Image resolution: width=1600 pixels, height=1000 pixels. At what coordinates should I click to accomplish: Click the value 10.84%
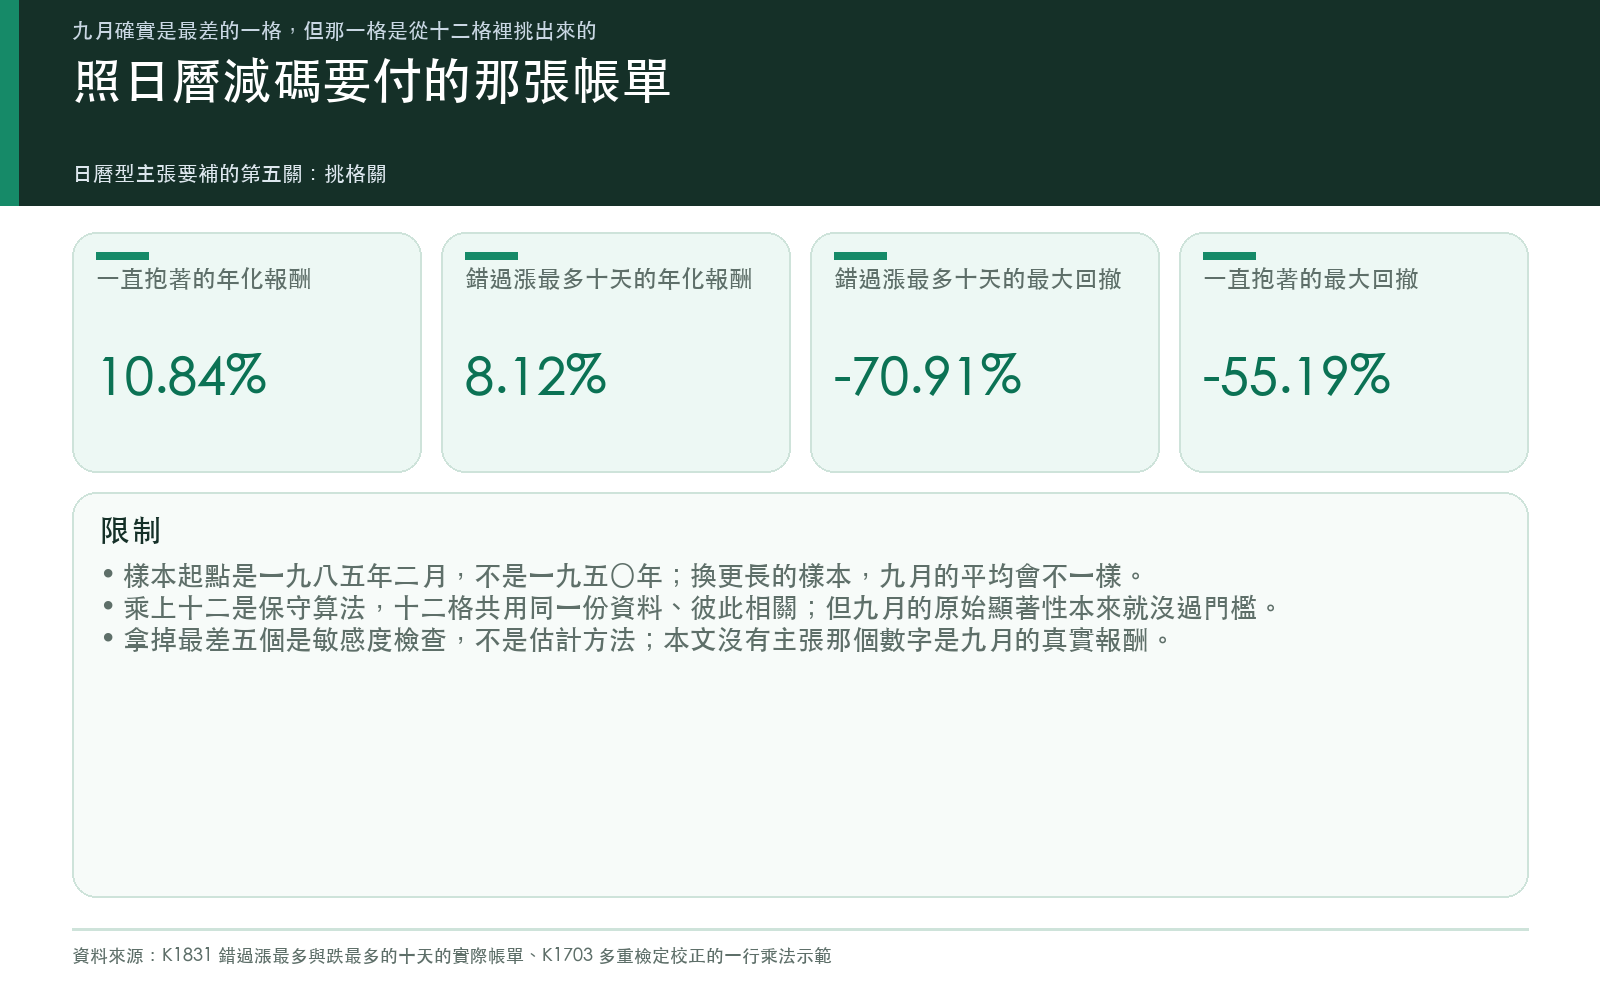[x=183, y=376]
